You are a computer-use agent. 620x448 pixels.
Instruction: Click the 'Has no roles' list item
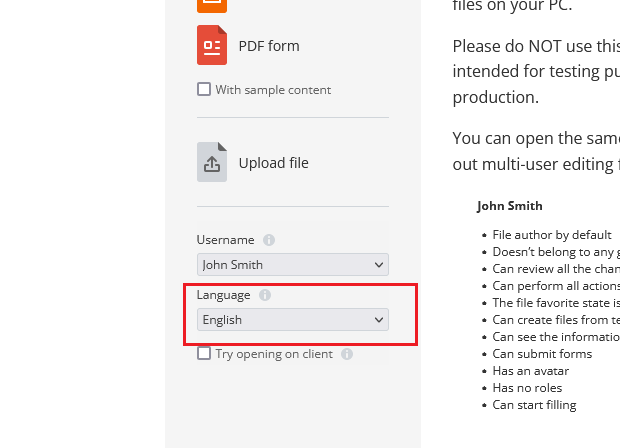pyautogui.click(x=527, y=388)
